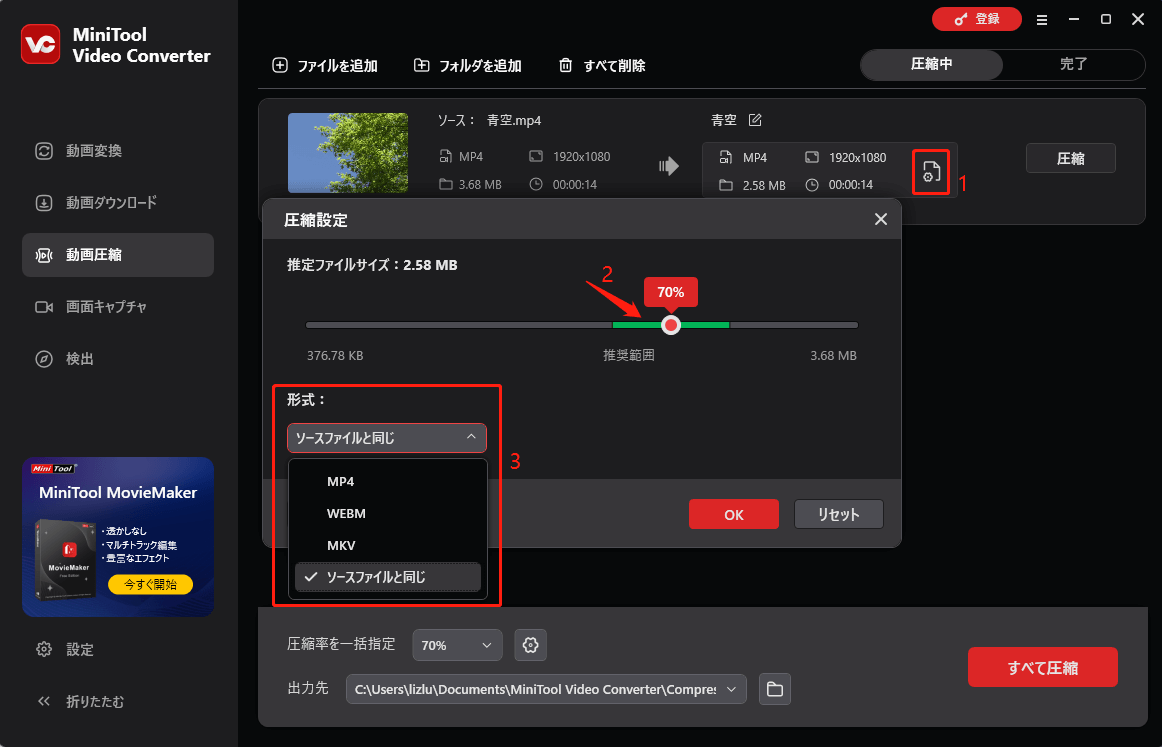Click the すべて圧縮 button

point(1043,667)
